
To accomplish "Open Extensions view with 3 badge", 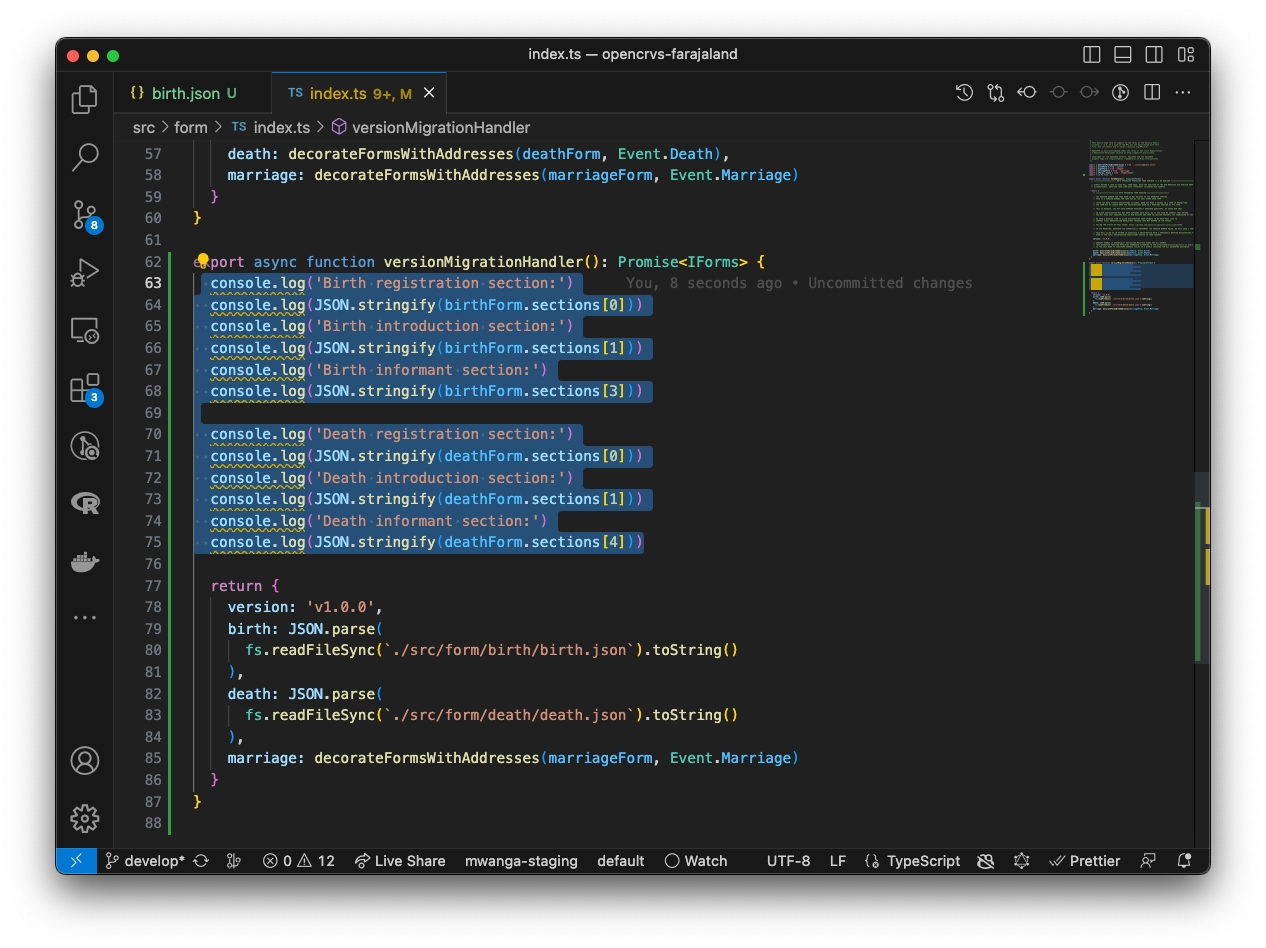I will point(85,388).
